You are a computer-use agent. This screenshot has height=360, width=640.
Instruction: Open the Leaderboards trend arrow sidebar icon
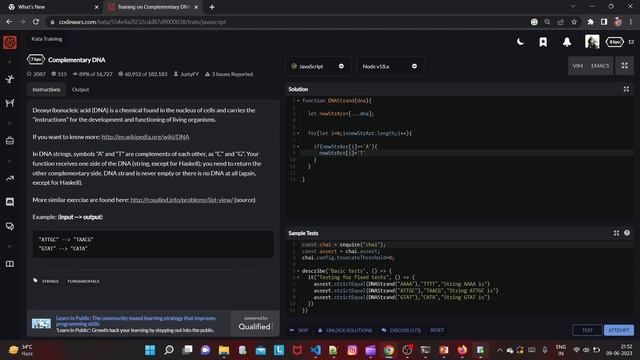tap(10, 178)
